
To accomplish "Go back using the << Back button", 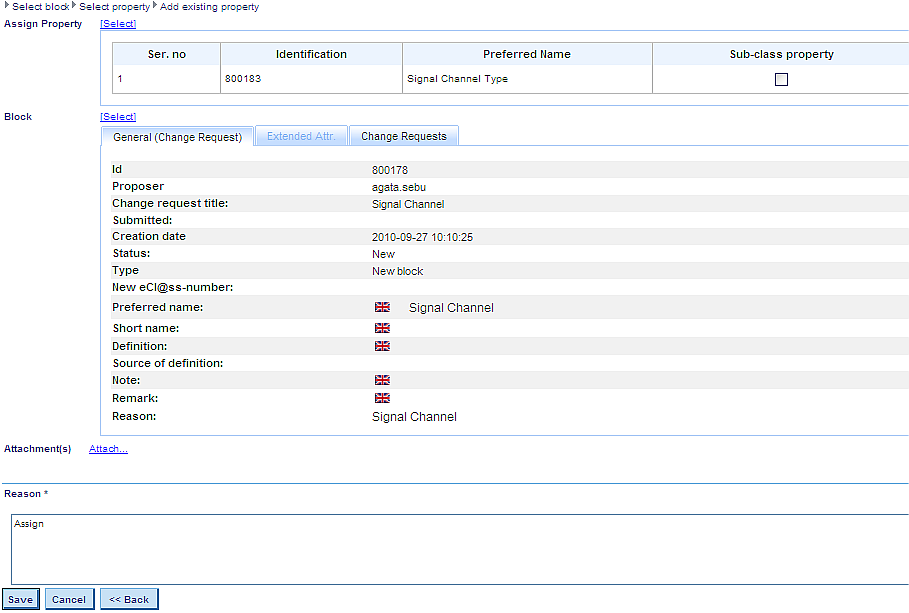I will pos(128,599).
